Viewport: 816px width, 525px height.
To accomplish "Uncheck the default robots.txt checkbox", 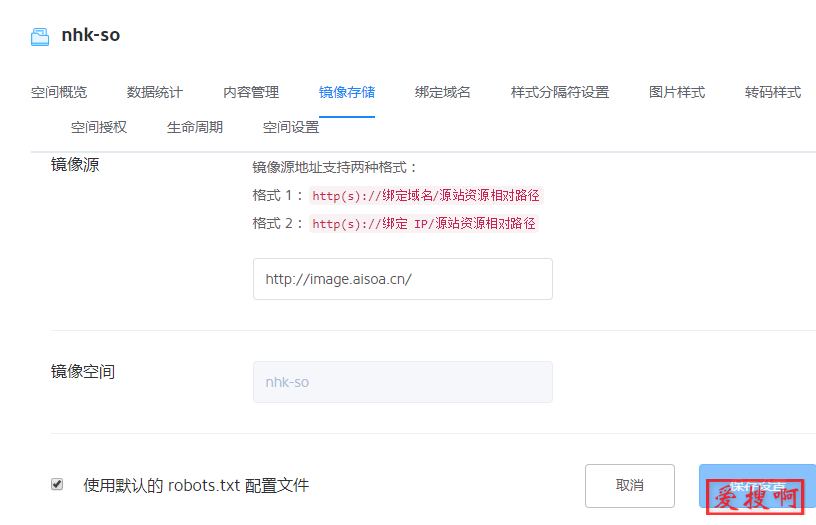I will point(57,484).
